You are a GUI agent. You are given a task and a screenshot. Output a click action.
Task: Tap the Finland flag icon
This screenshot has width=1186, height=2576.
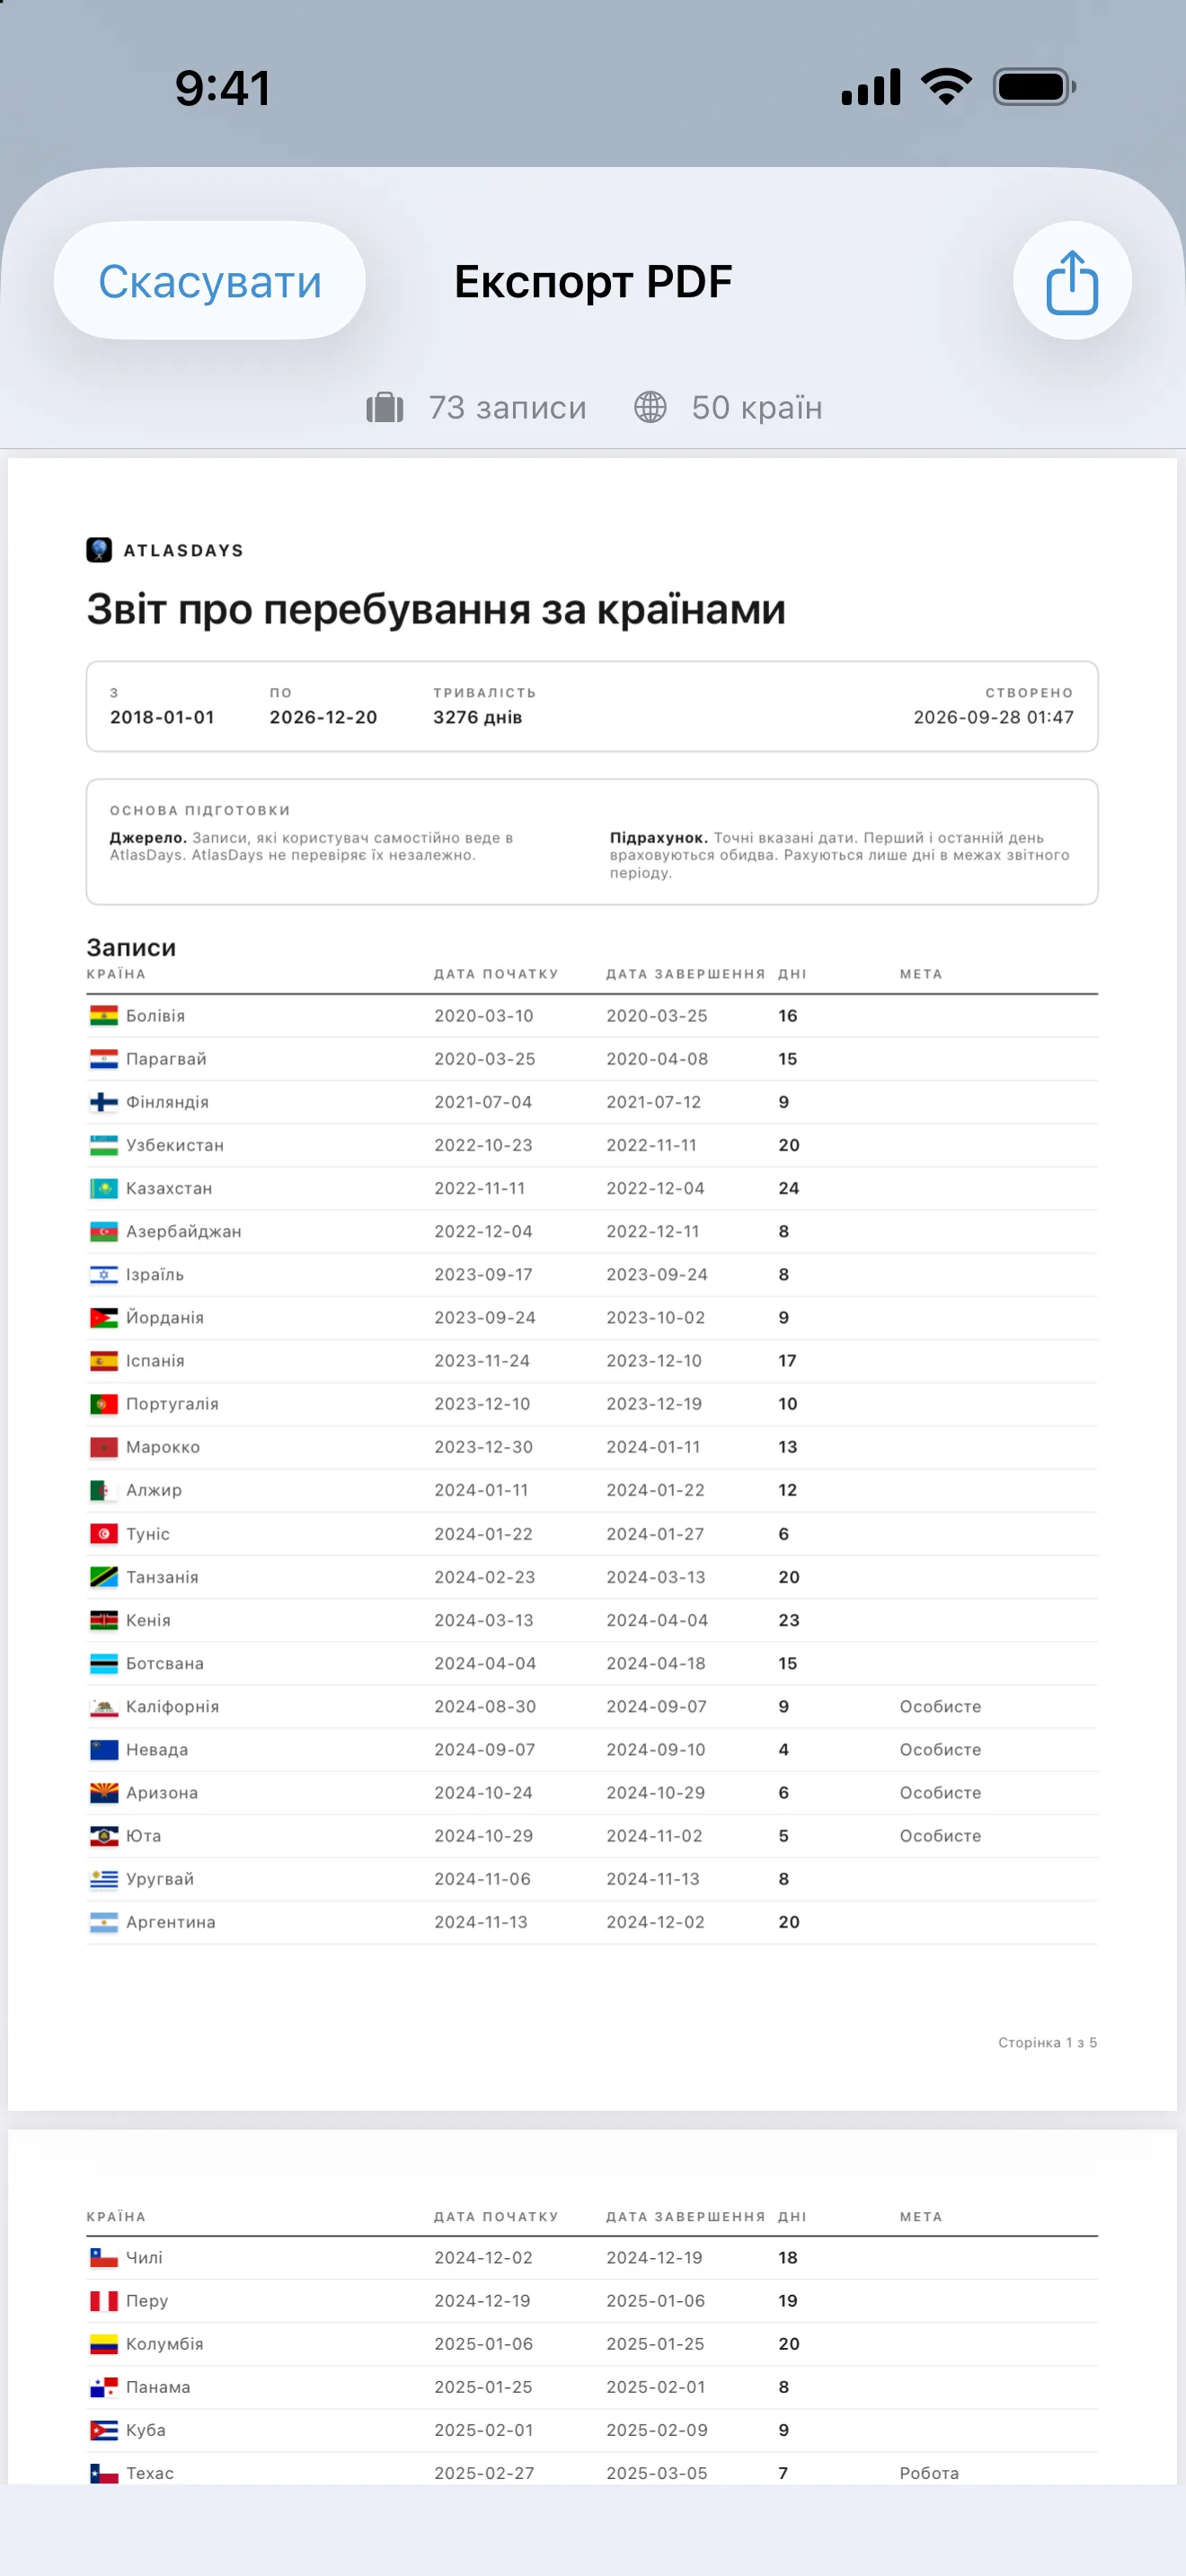pyautogui.click(x=104, y=1102)
